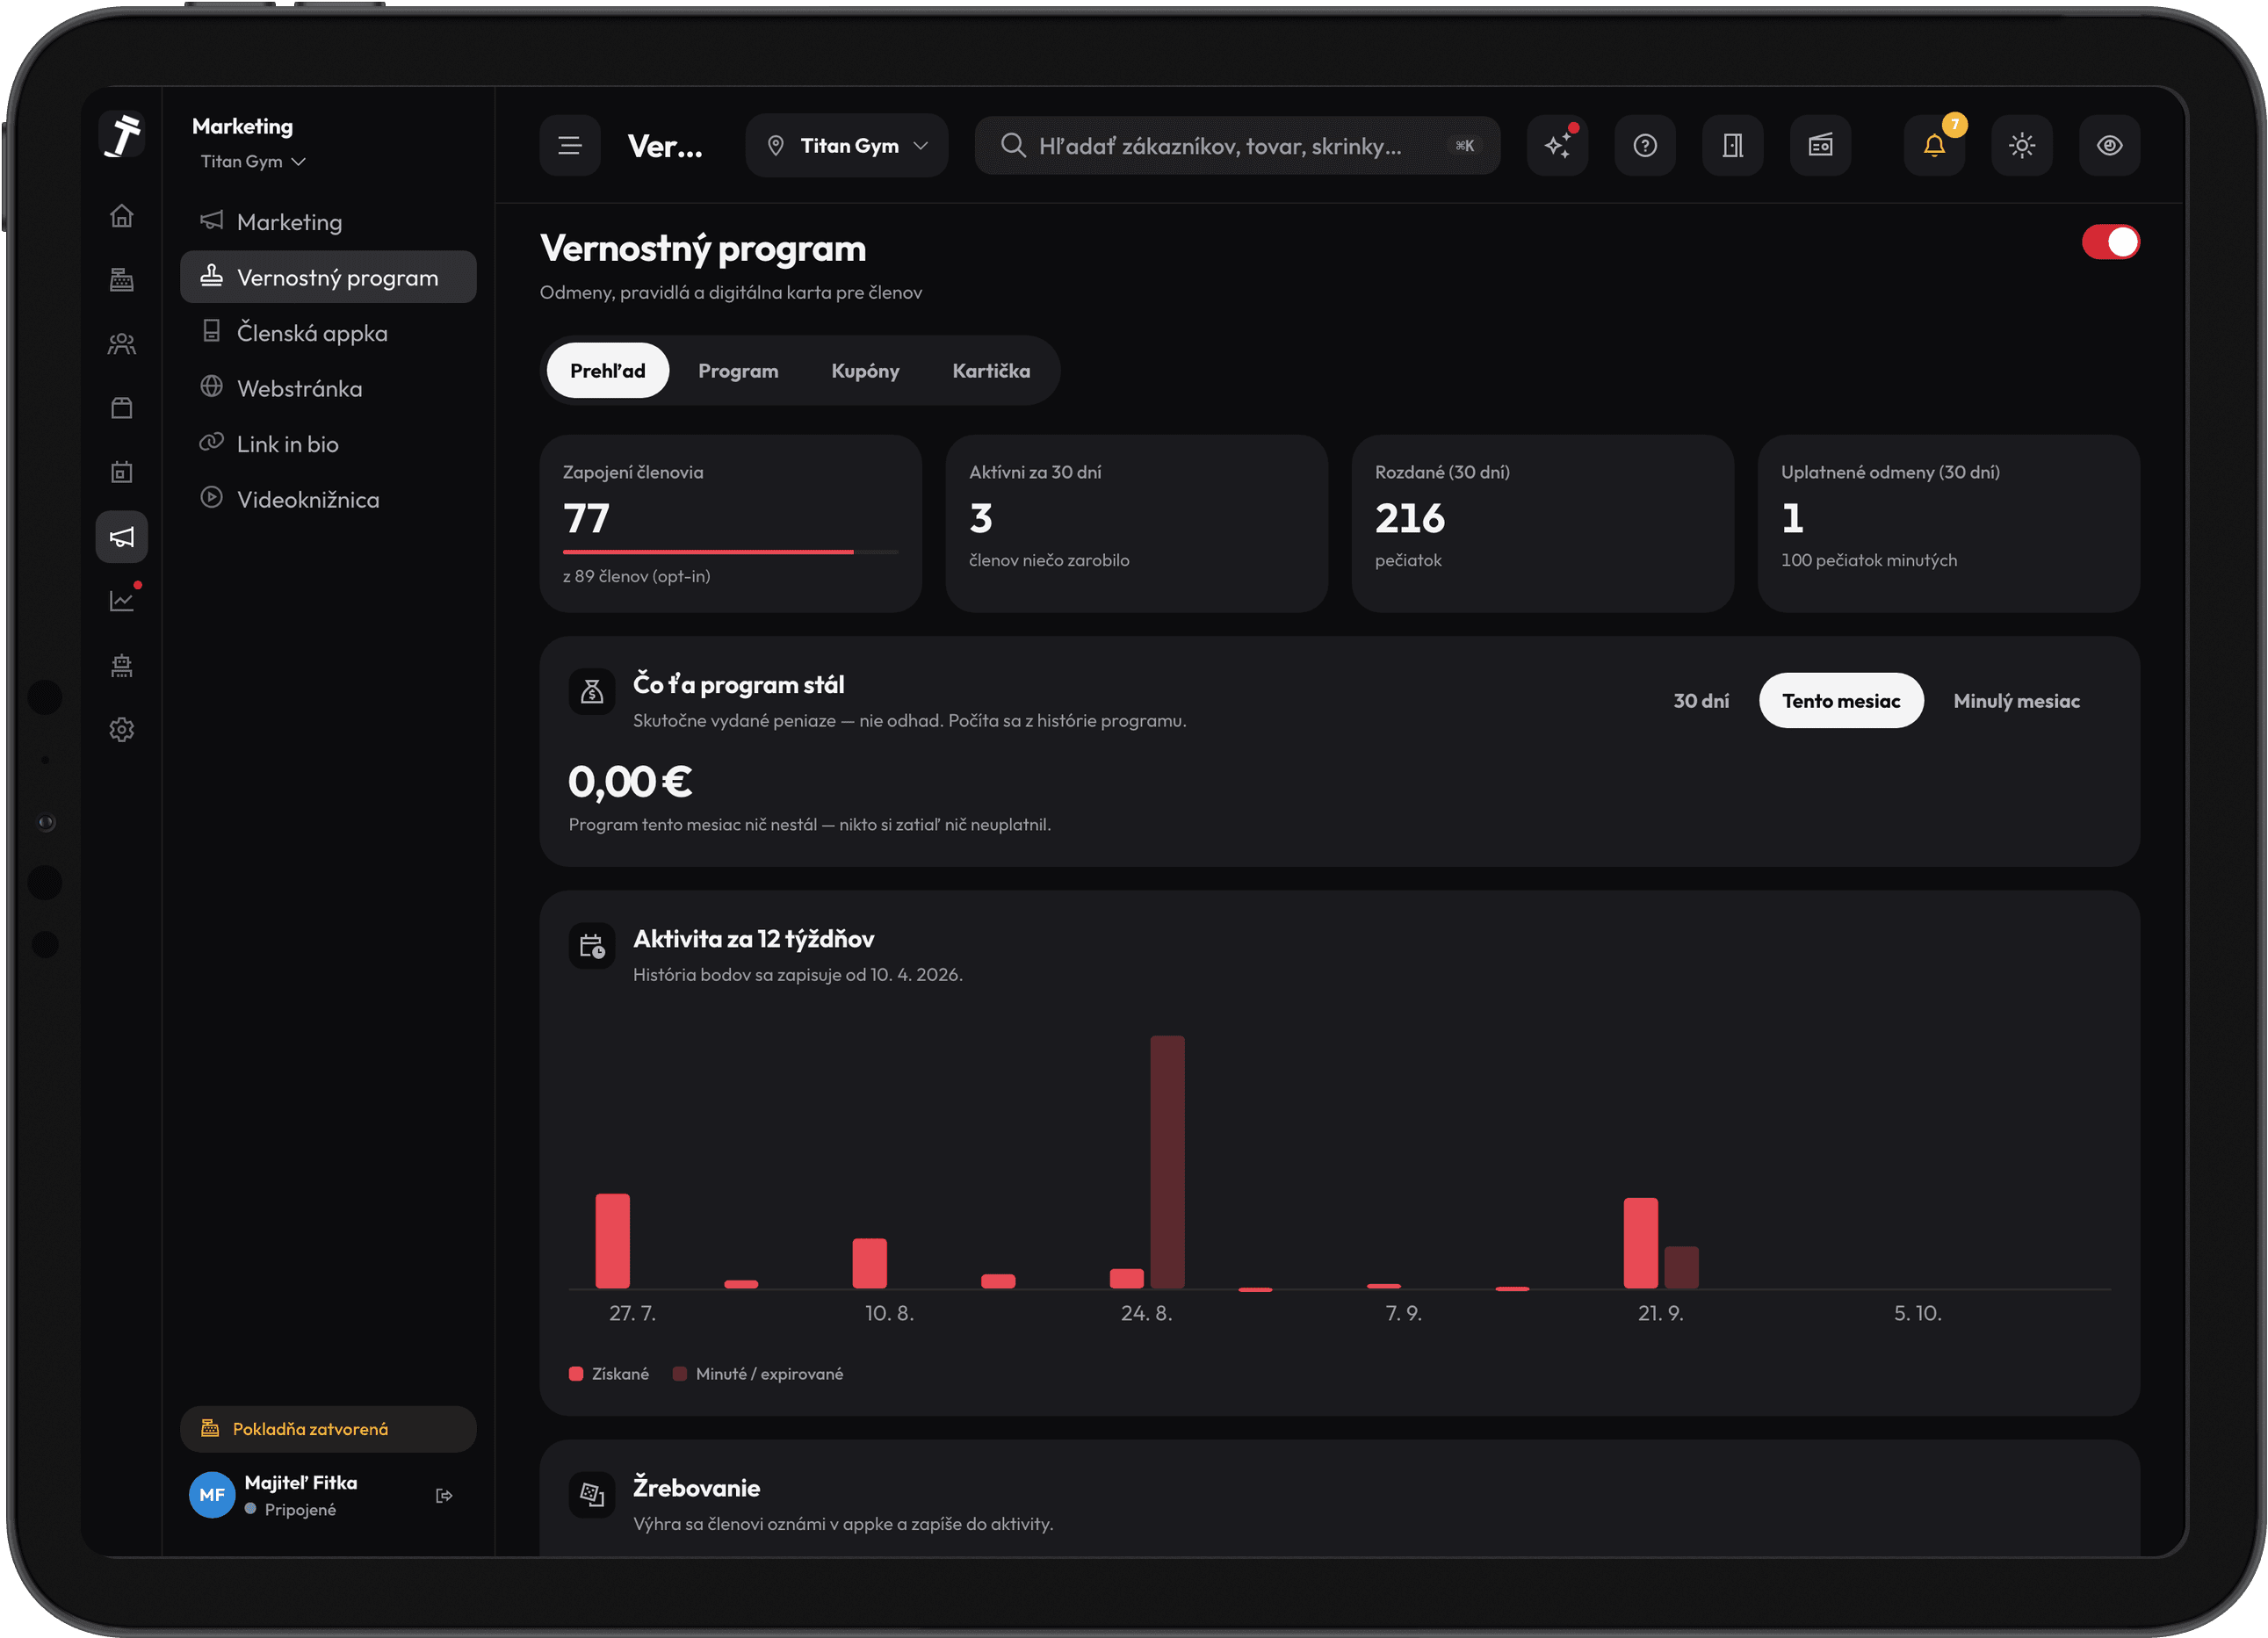Click the hamburger menu button

pos(570,146)
